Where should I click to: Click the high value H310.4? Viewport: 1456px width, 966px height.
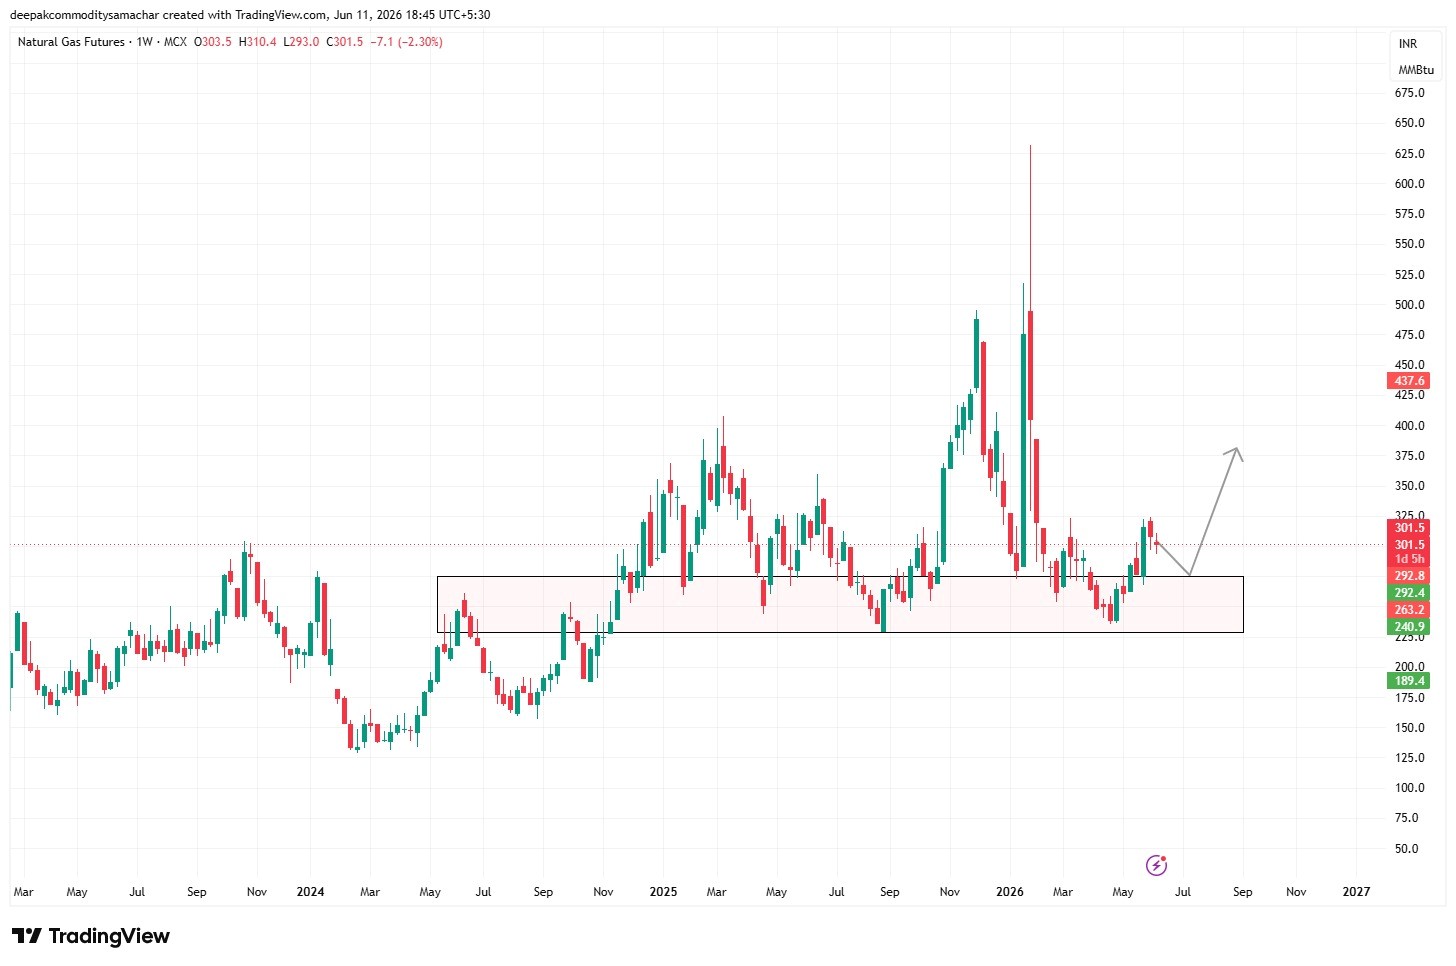257,42
